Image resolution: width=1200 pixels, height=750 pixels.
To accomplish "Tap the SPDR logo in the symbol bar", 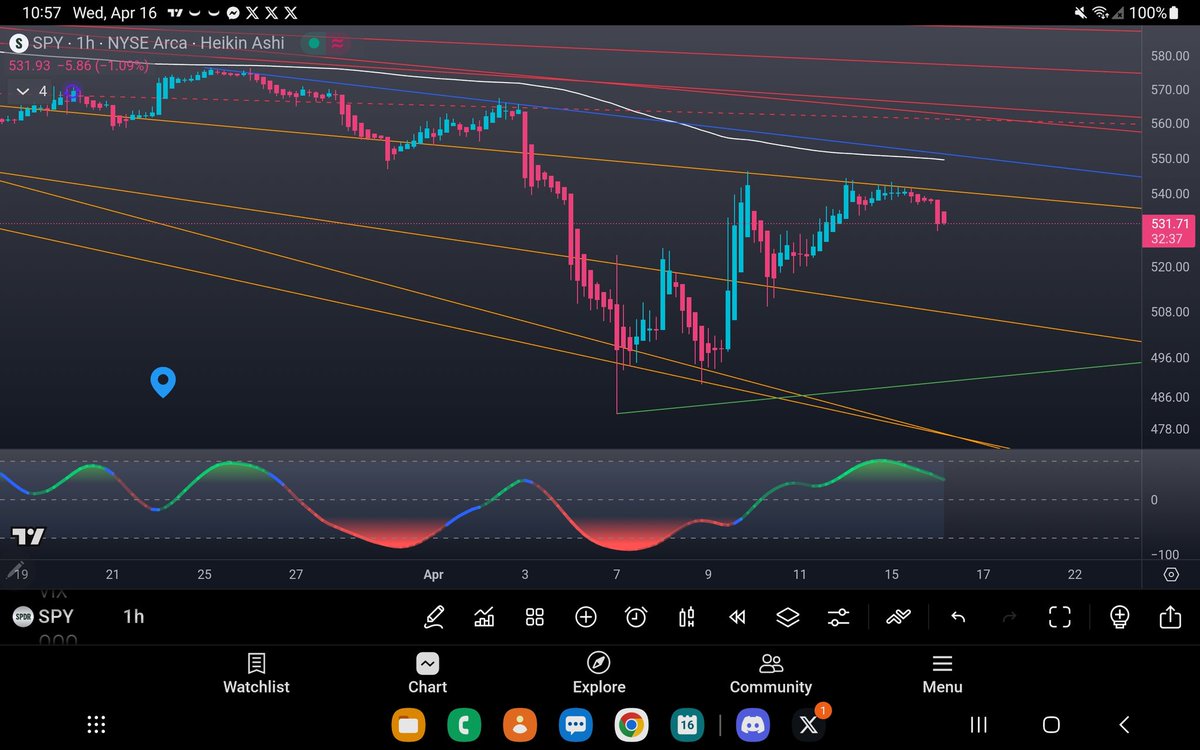I will tap(22, 617).
